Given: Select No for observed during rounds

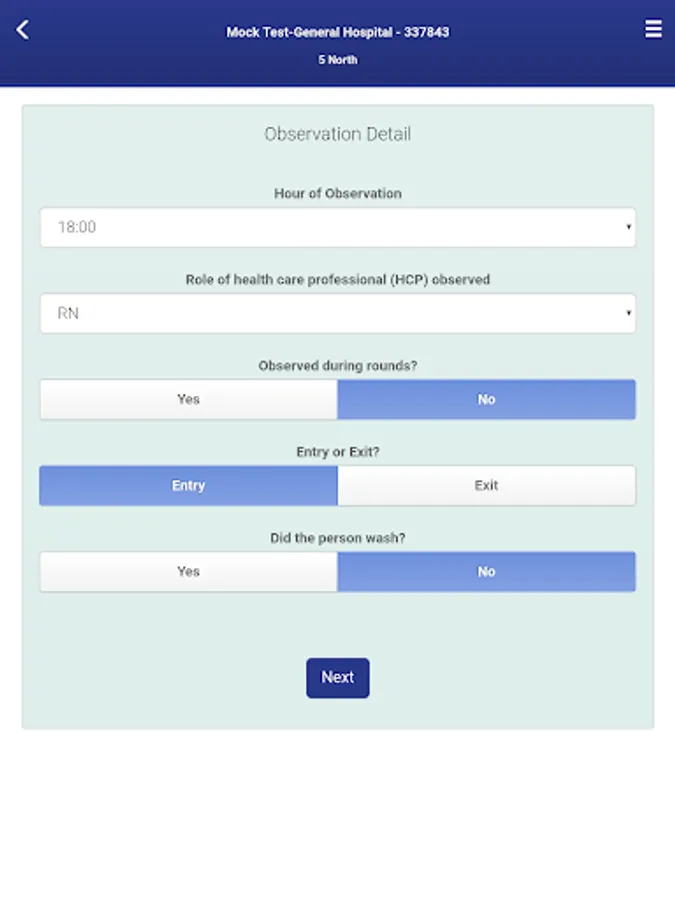Looking at the screenshot, I should click(486, 399).
